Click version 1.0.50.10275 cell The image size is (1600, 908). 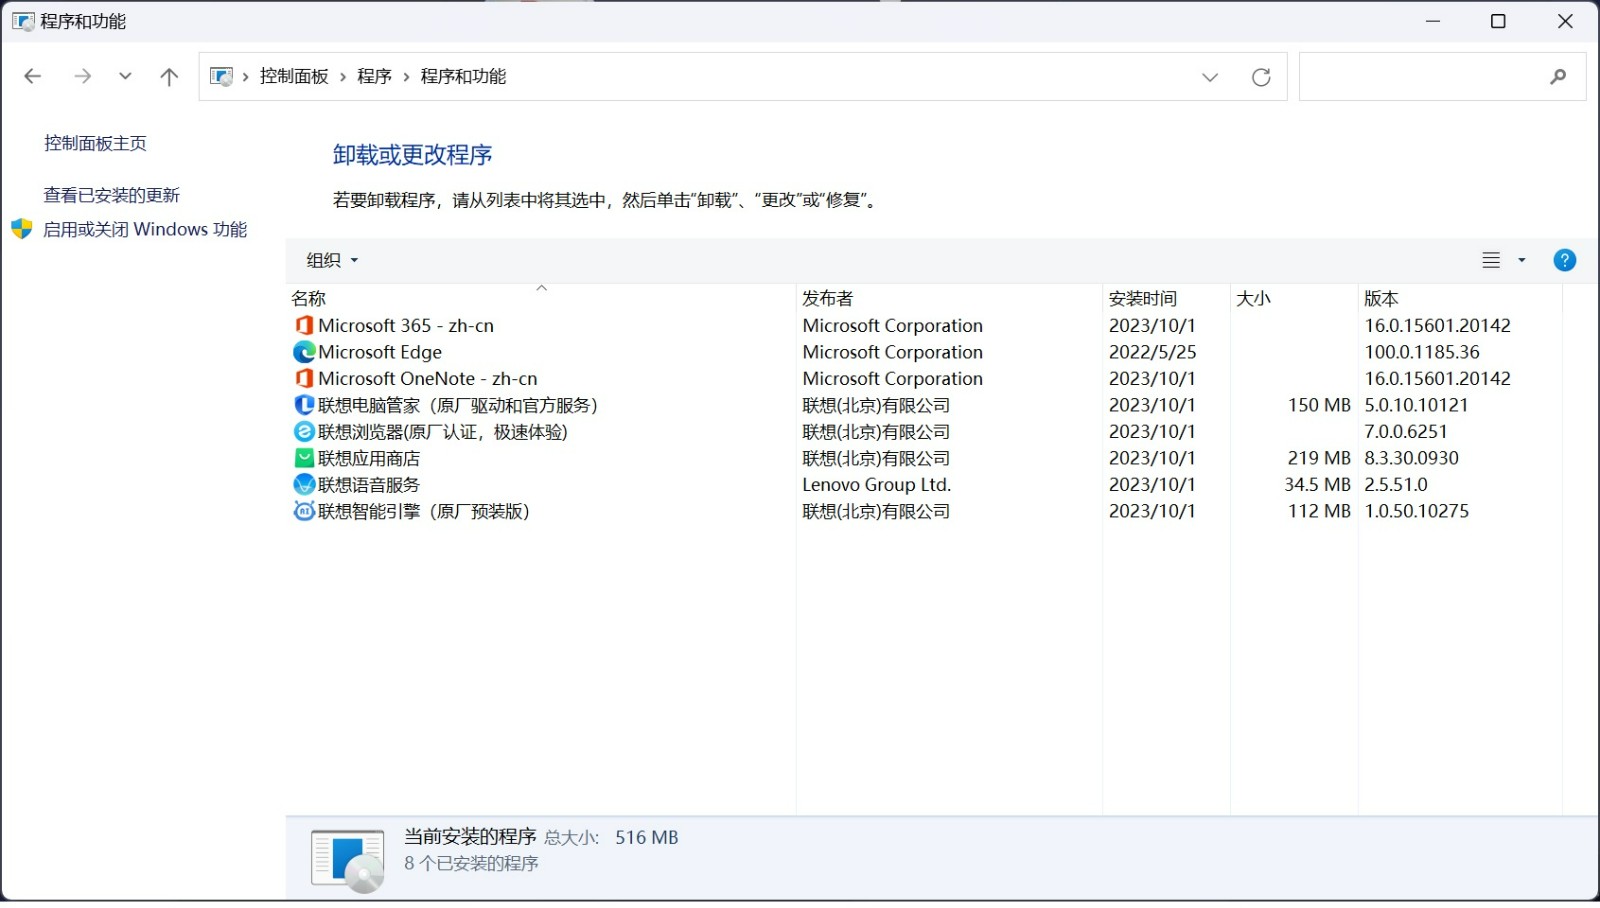click(1417, 511)
